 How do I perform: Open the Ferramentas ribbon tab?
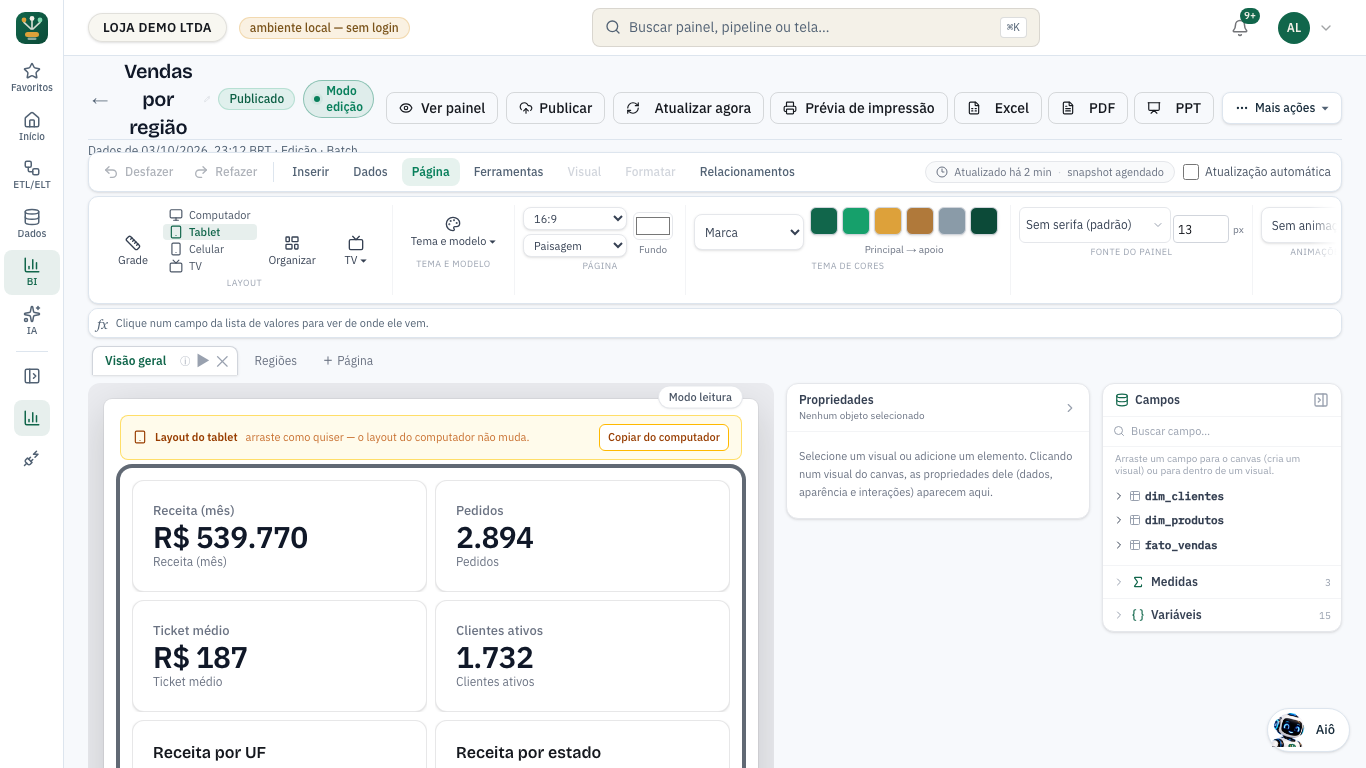508,172
